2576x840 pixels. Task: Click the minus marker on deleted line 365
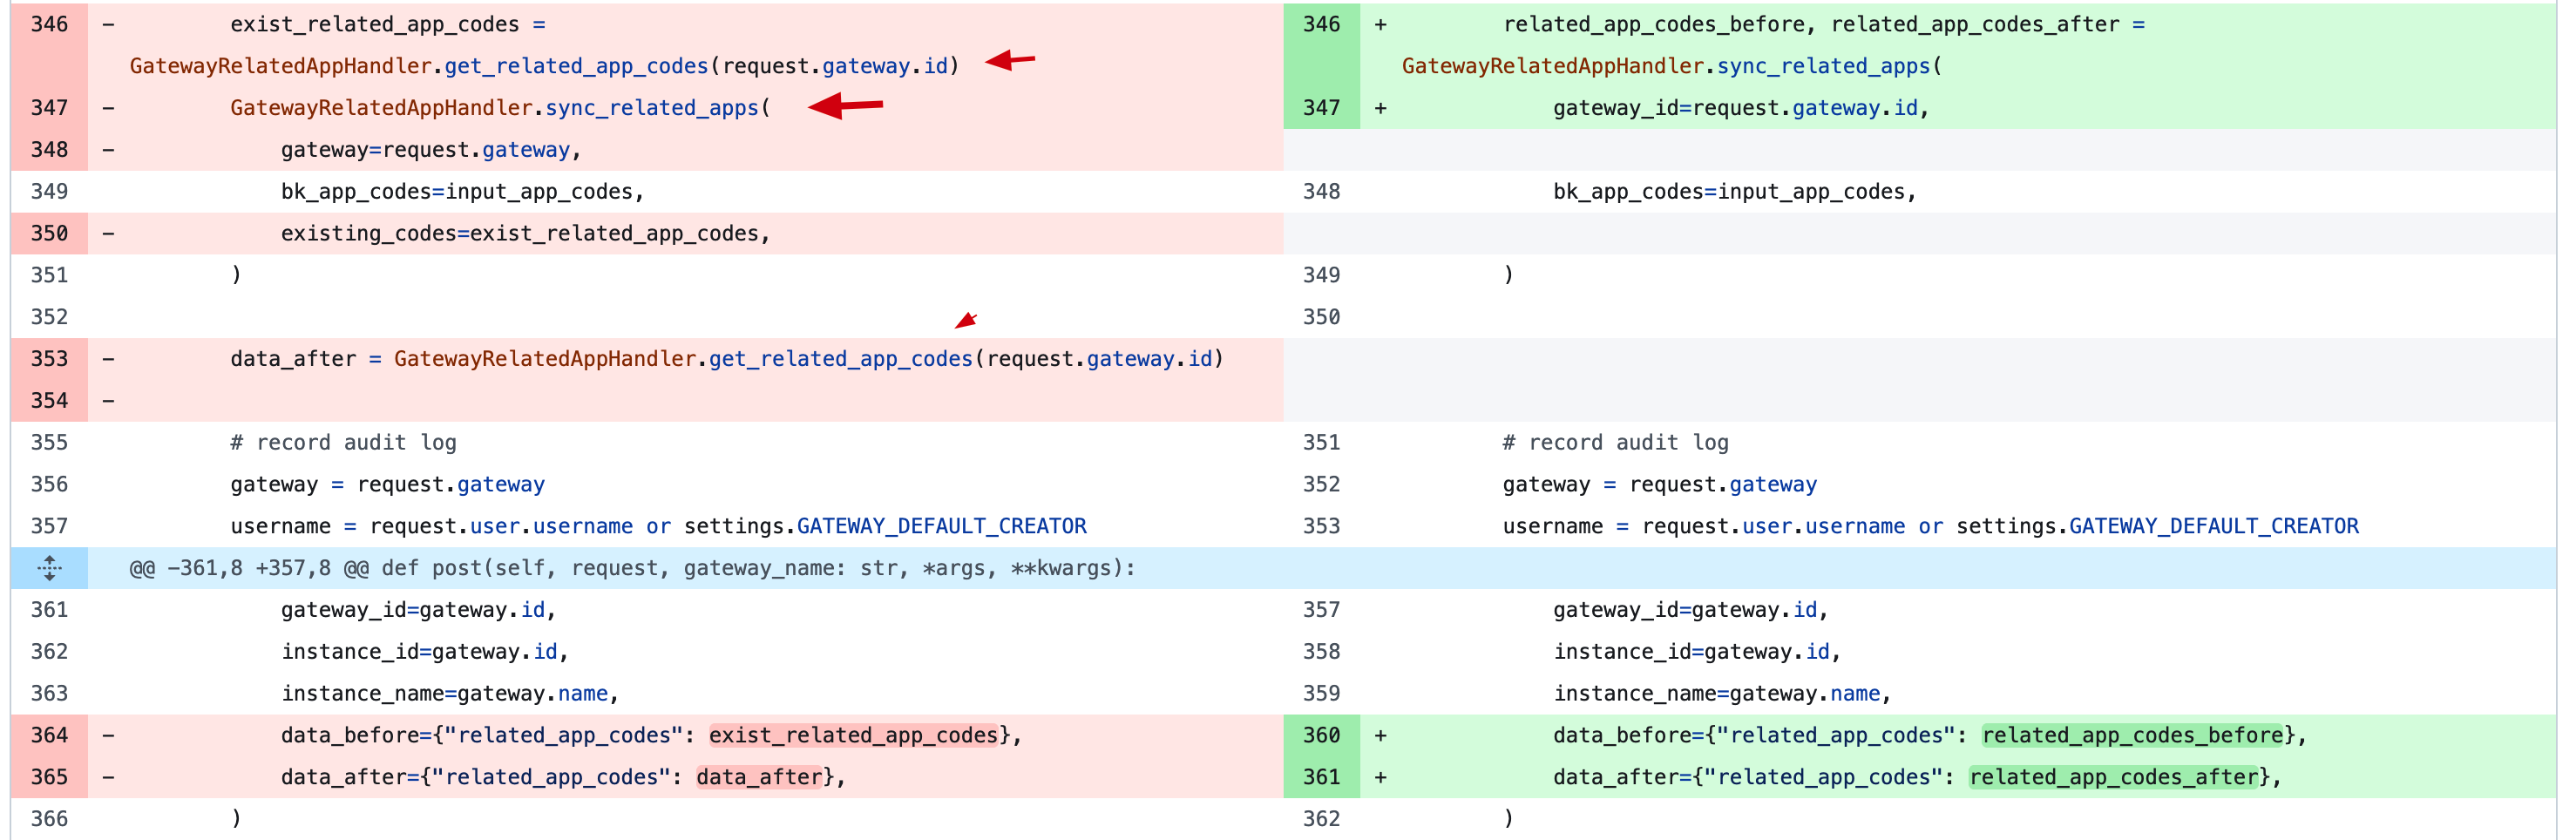pos(108,777)
